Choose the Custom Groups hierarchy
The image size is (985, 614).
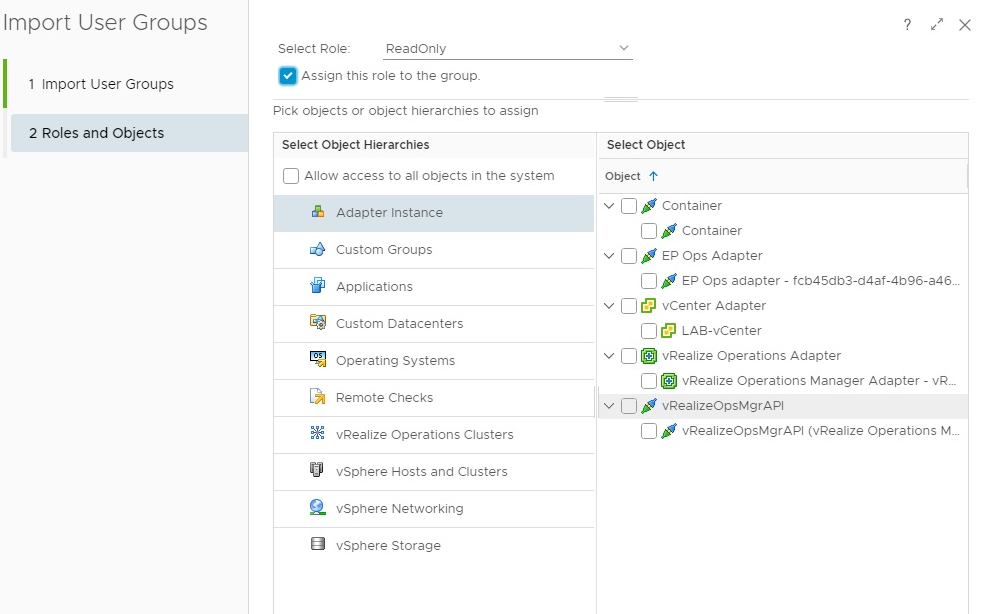433,250
